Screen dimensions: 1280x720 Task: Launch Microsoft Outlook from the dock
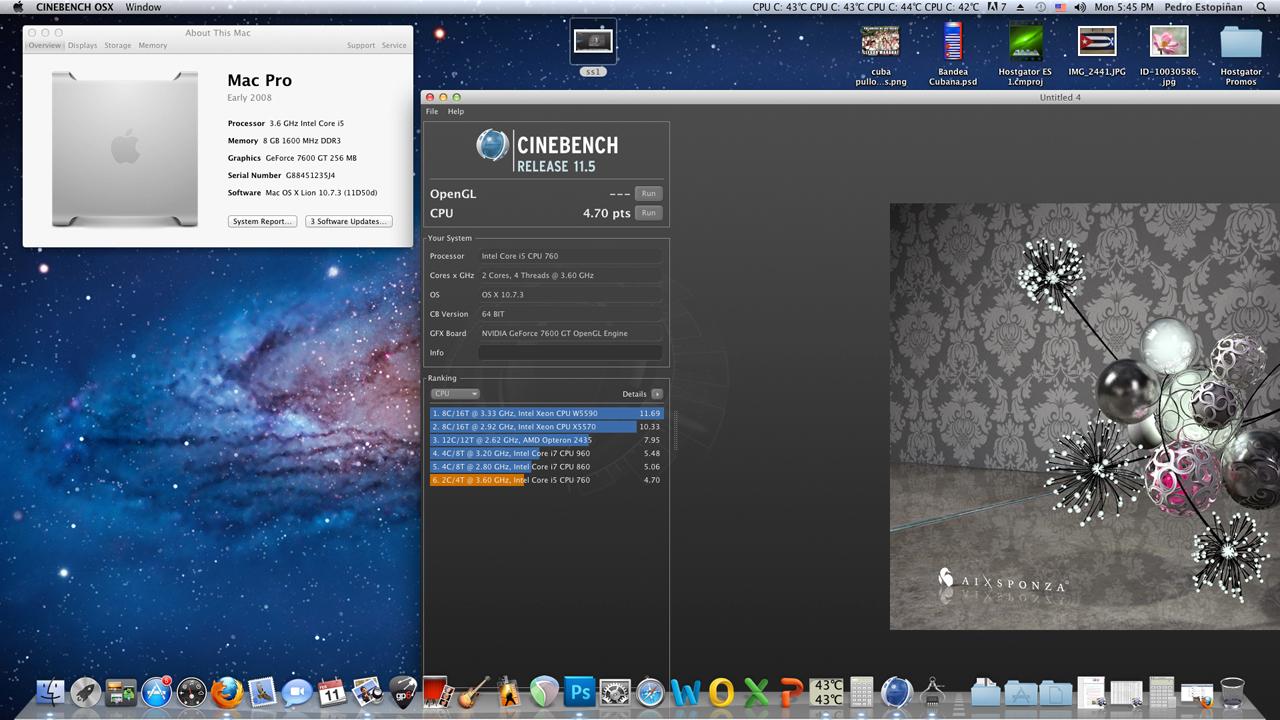pos(721,692)
